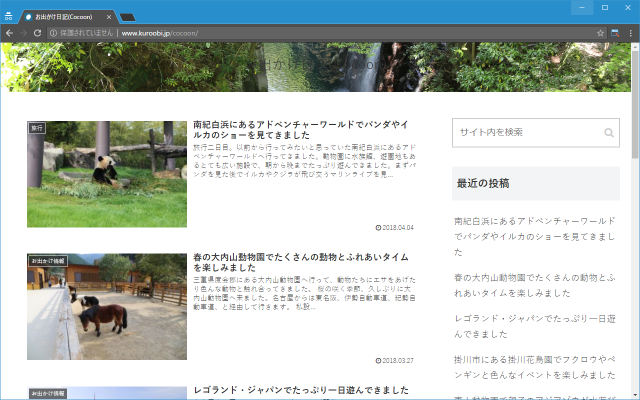Click the browser Back arrow
Screen dimensions: 640x400
click(8, 33)
